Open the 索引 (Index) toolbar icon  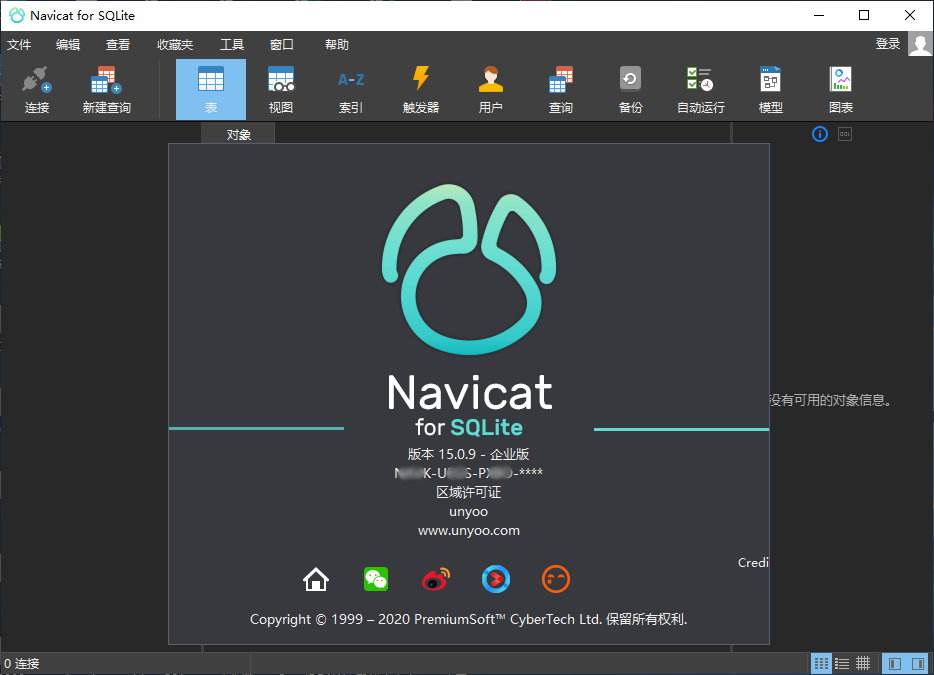(351, 90)
